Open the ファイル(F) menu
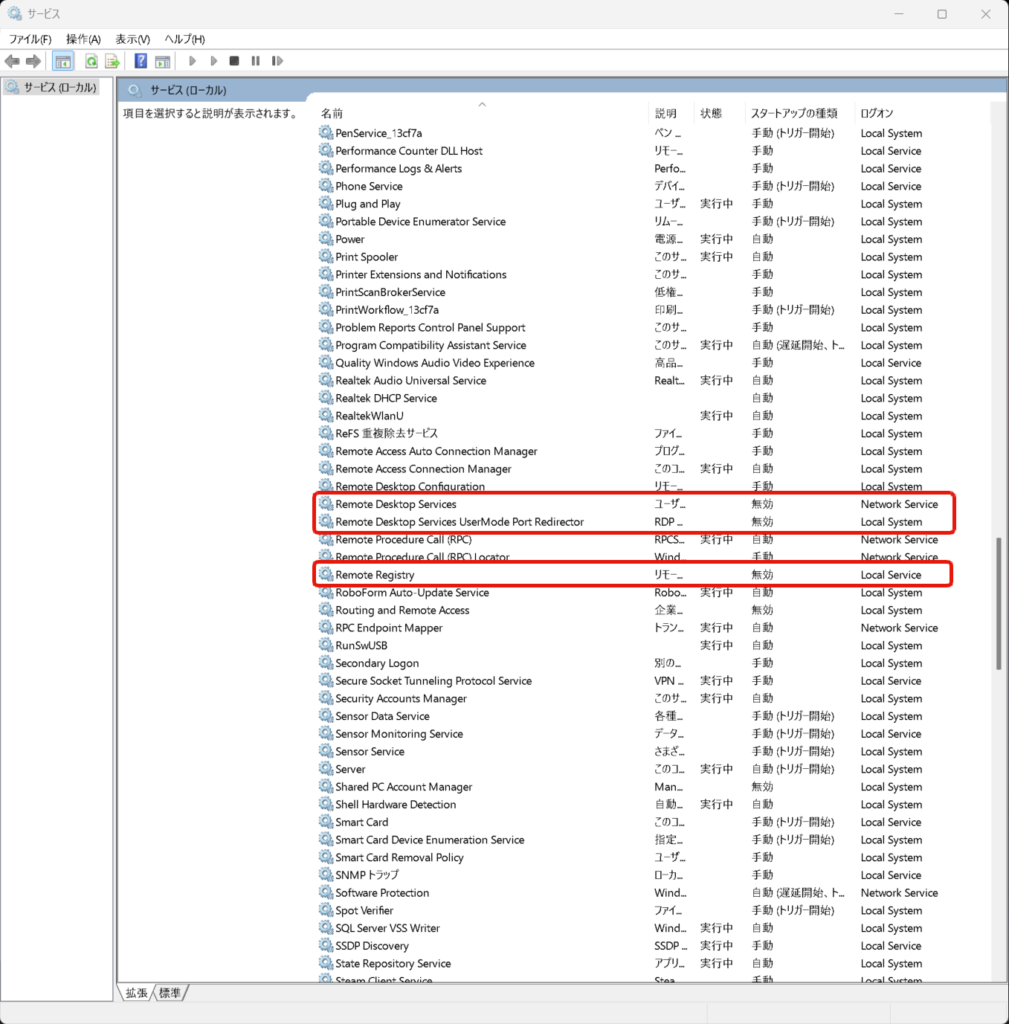The image size is (1009, 1024). pyautogui.click(x=30, y=39)
